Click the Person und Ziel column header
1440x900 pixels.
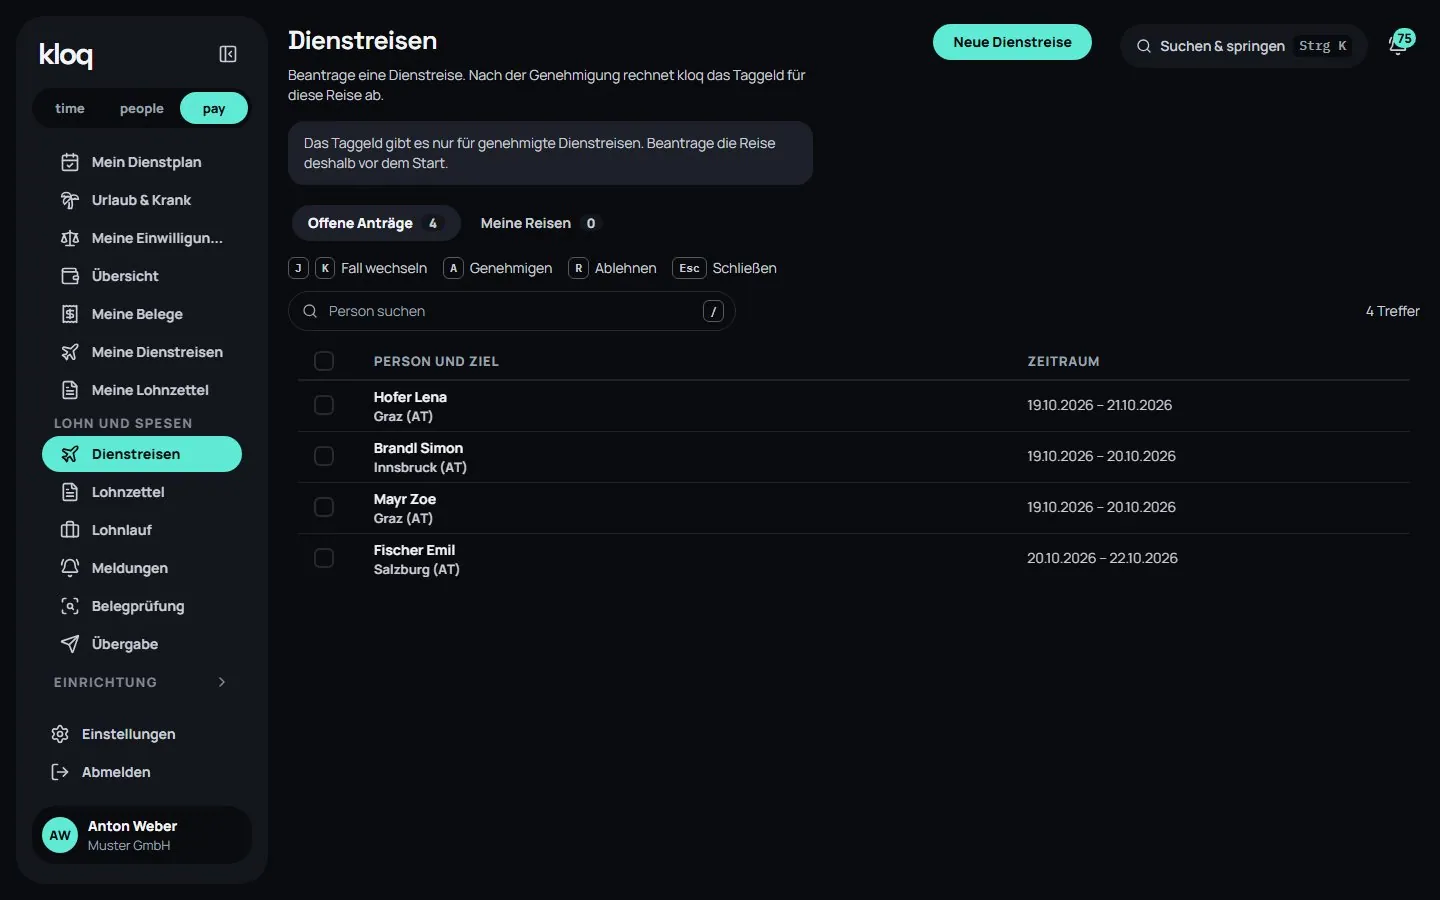click(x=436, y=361)
